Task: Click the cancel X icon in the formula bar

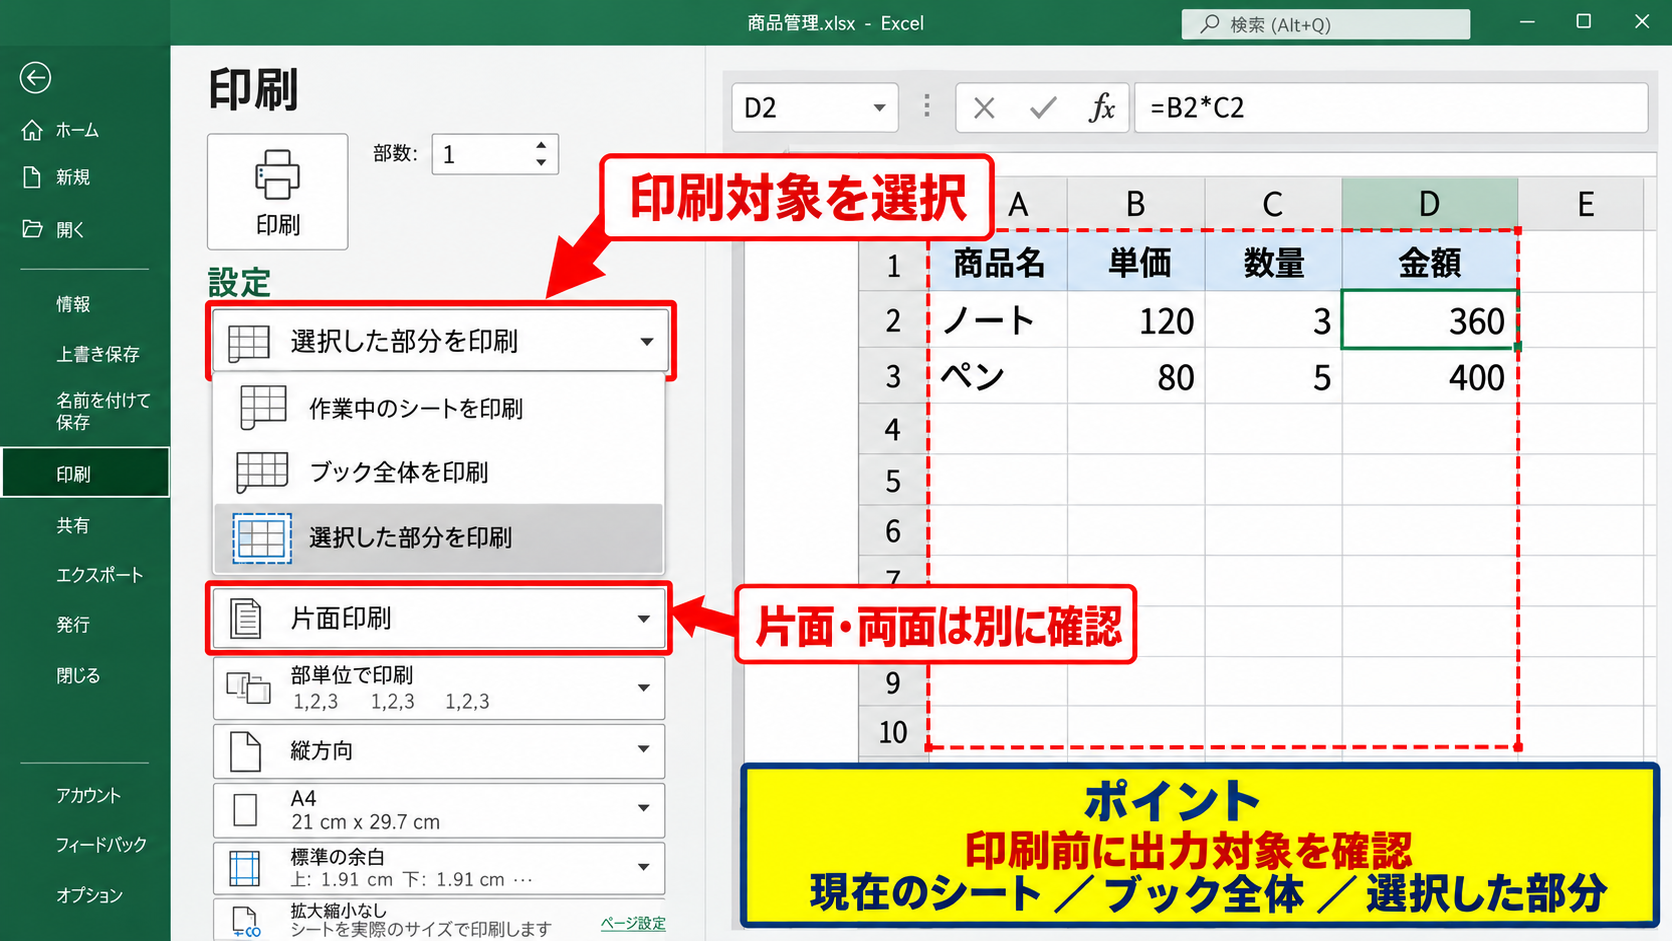Action: coord(984,108)
